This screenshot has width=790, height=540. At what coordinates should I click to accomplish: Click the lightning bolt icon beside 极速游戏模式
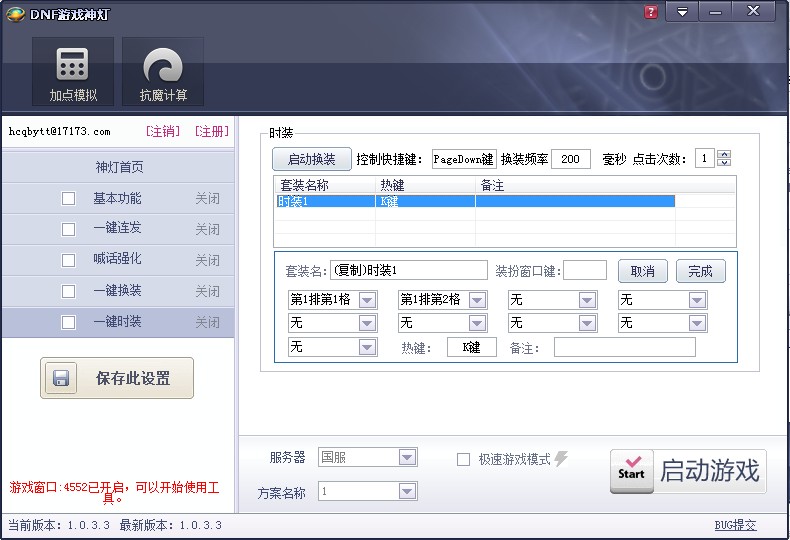561,459
